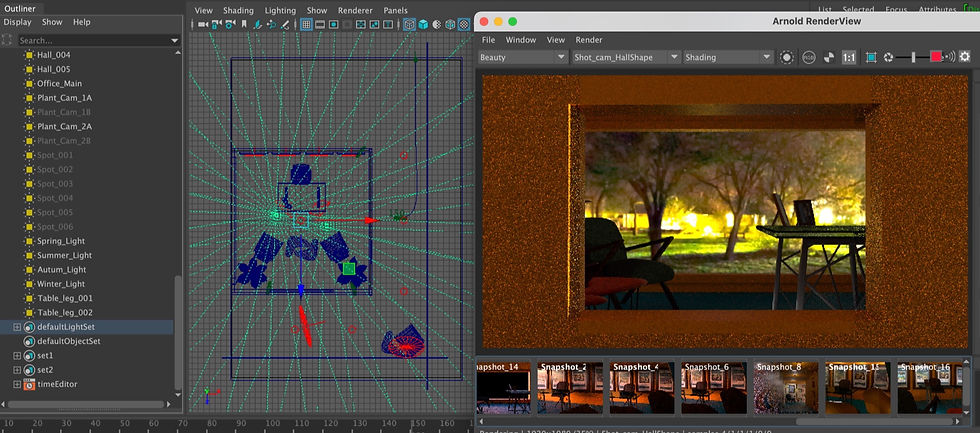This screenshot has width=980, height=433.
Task: Open the Camera Attributes icon
Action: tap(231, 24)
